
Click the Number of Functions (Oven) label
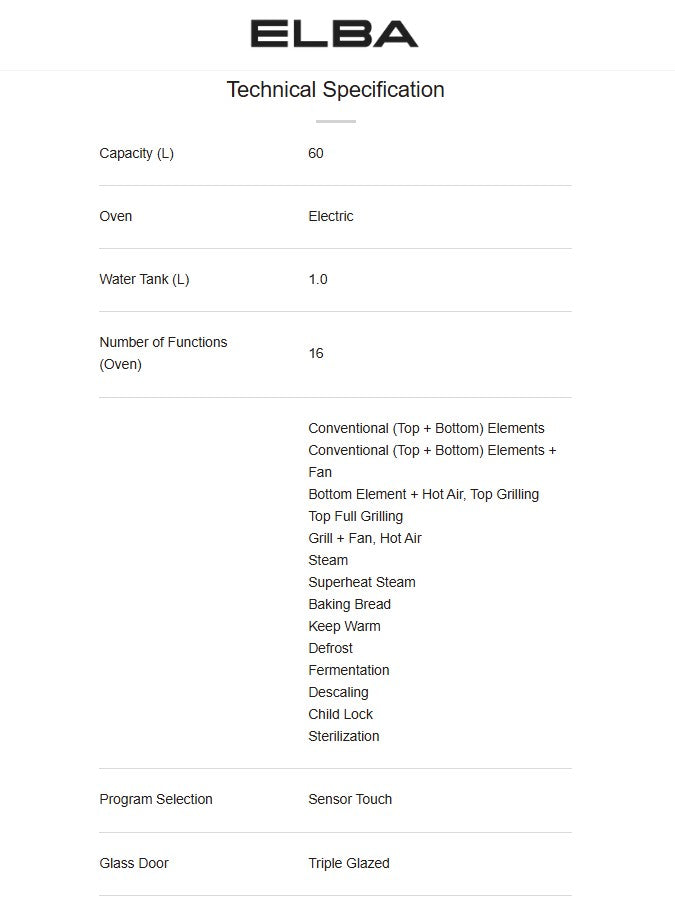(163, 353)
